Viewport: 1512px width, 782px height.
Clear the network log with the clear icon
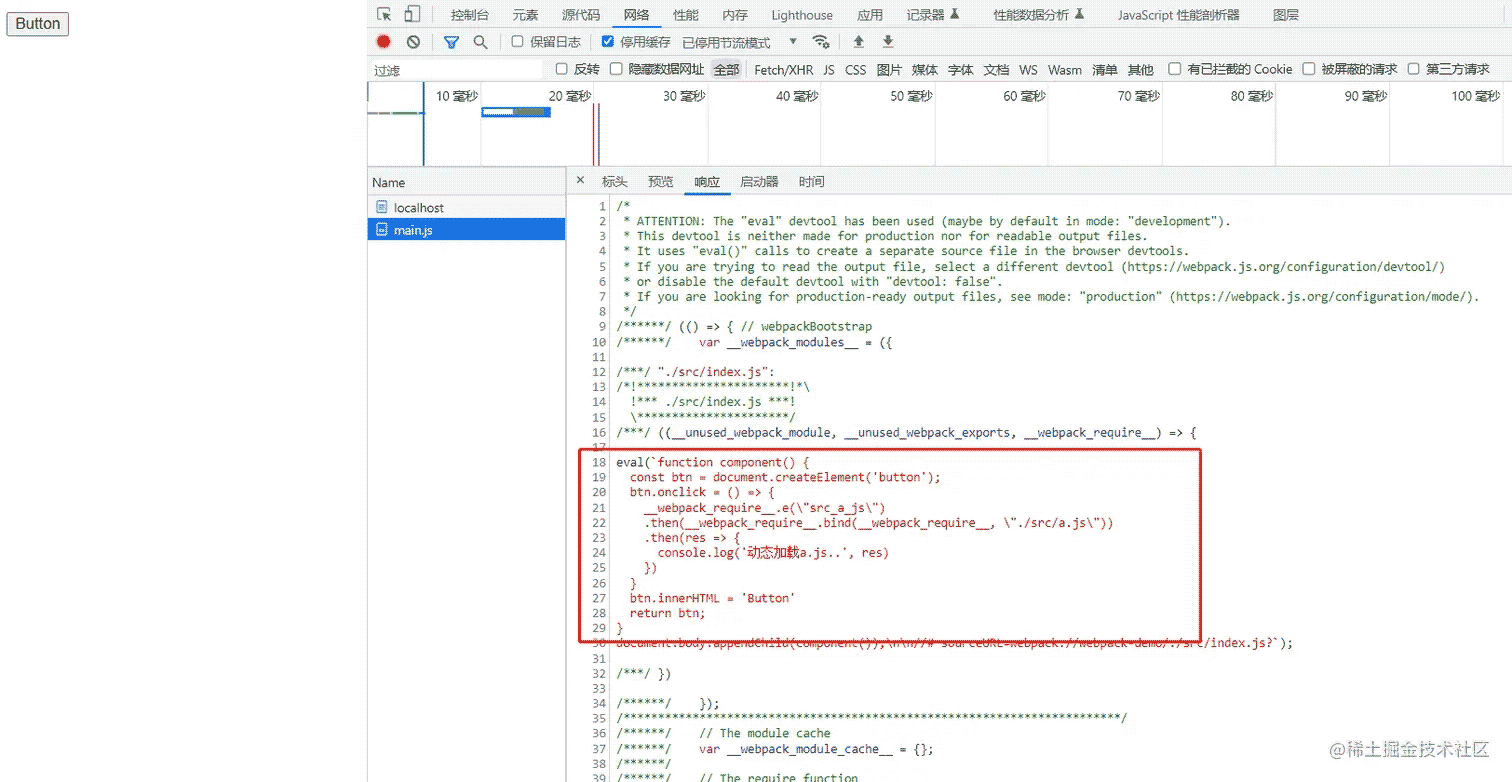[x=413, y=42]
